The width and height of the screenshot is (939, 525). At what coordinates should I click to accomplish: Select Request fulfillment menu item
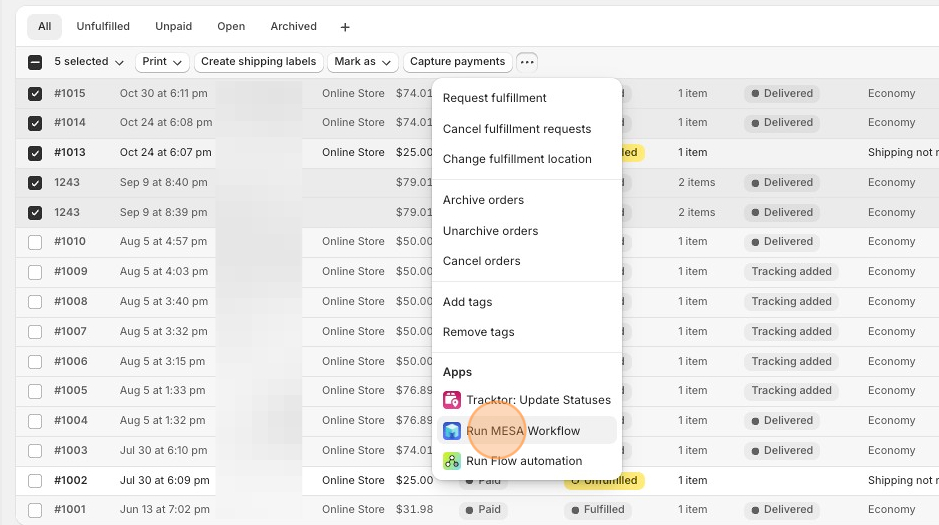coord(494,98)
